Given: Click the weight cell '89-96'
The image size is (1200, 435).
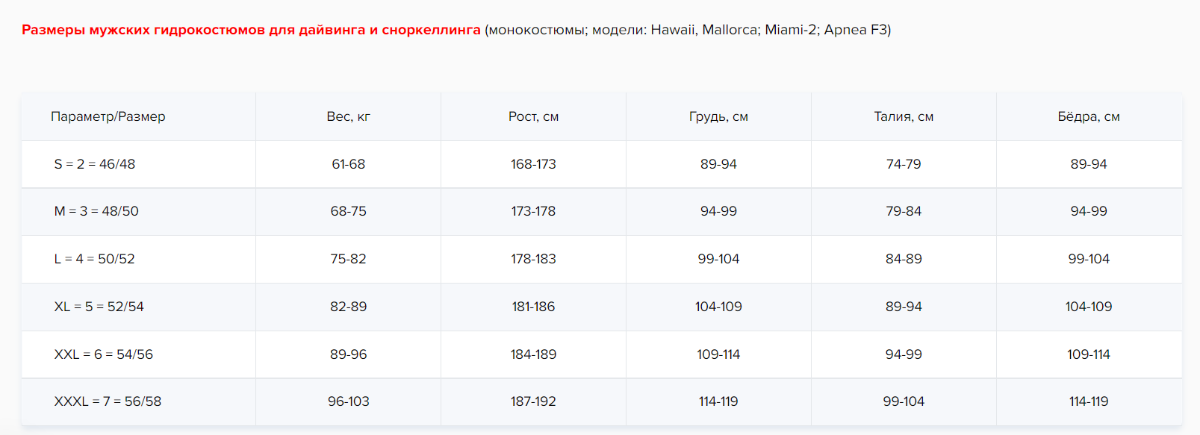Looking at the screenshot, I should tap(348, 354).
